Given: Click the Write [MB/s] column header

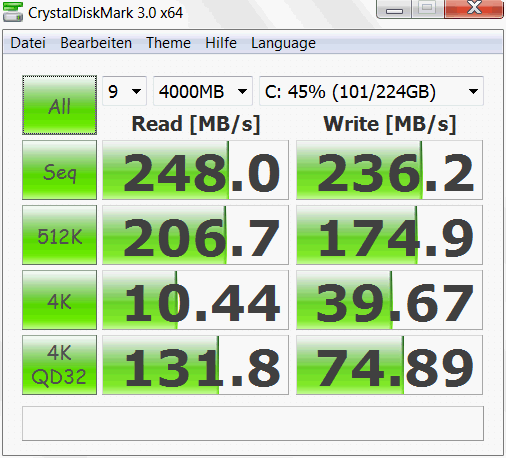Looking at the screenshot, I should click(390, 124).
